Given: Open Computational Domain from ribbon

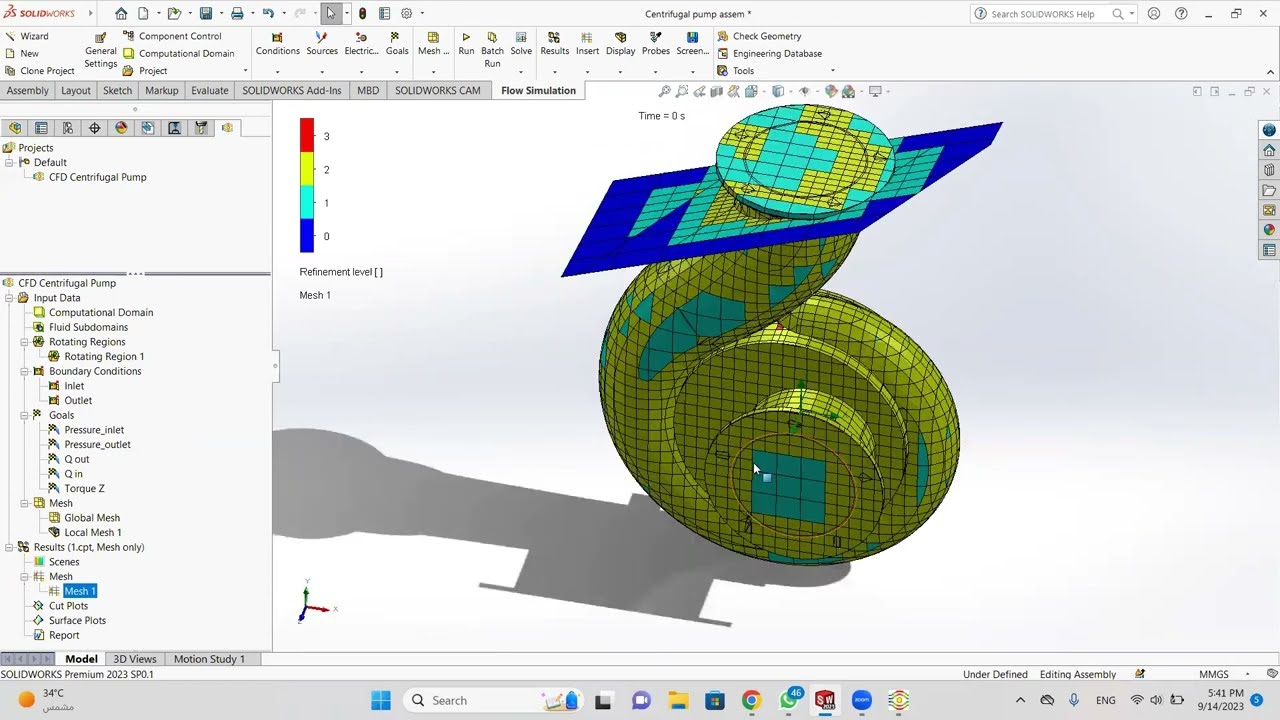Looking at the screenshot, I should [179, 53].
